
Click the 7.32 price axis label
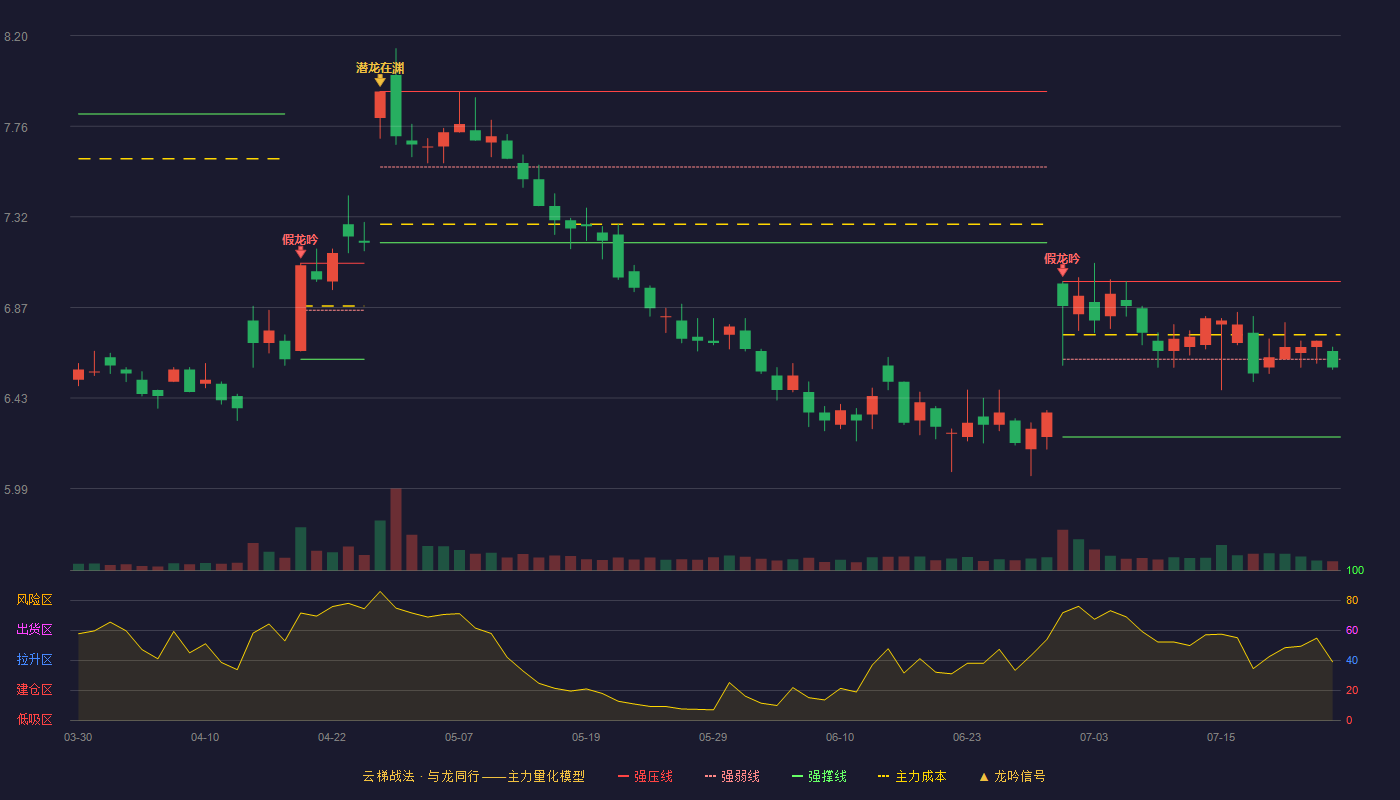tap(16, 217)
